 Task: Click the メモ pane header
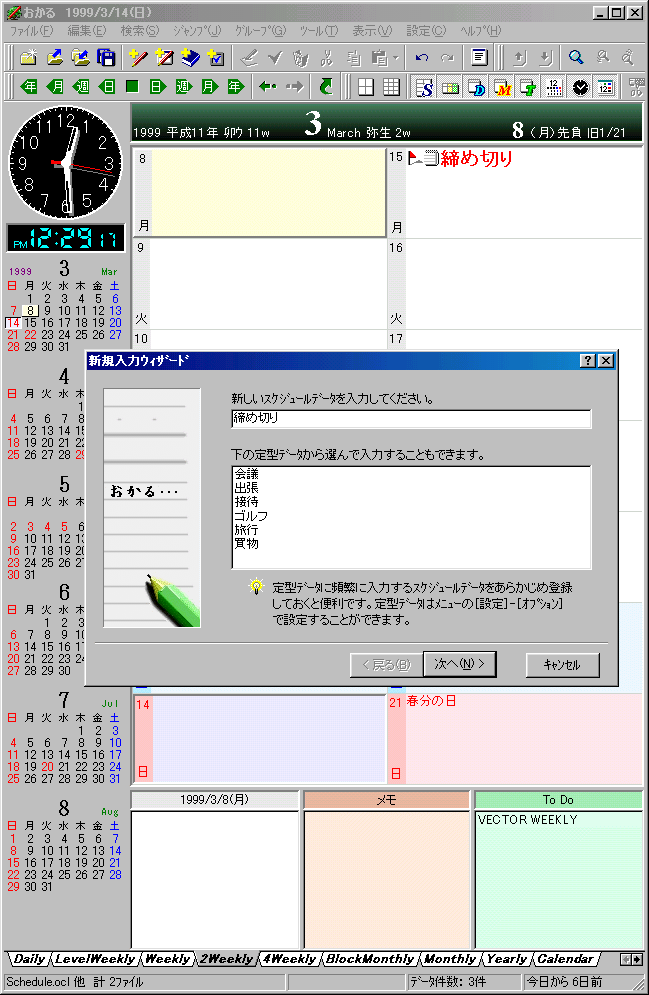coord(386,800)
